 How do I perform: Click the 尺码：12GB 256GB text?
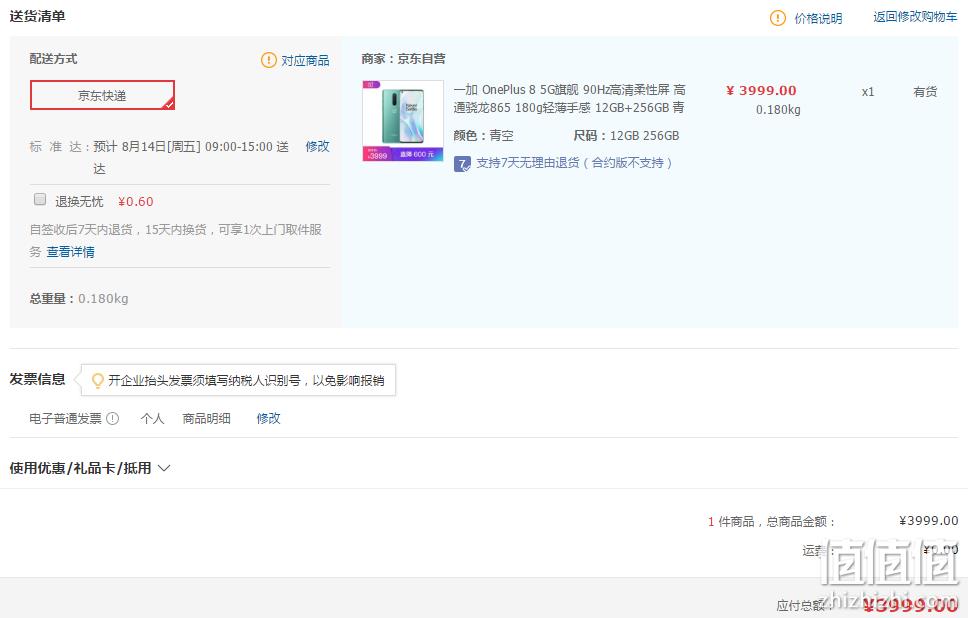tap(627, 136)
